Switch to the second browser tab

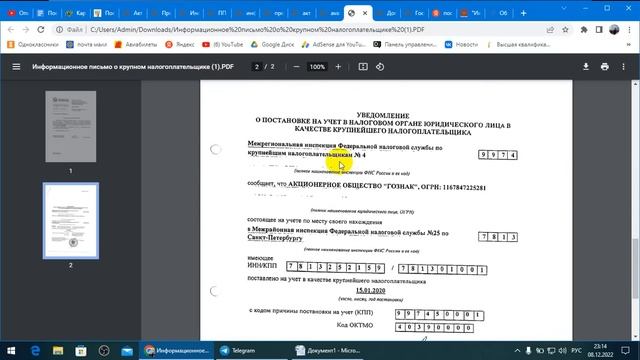coord(47,13)
